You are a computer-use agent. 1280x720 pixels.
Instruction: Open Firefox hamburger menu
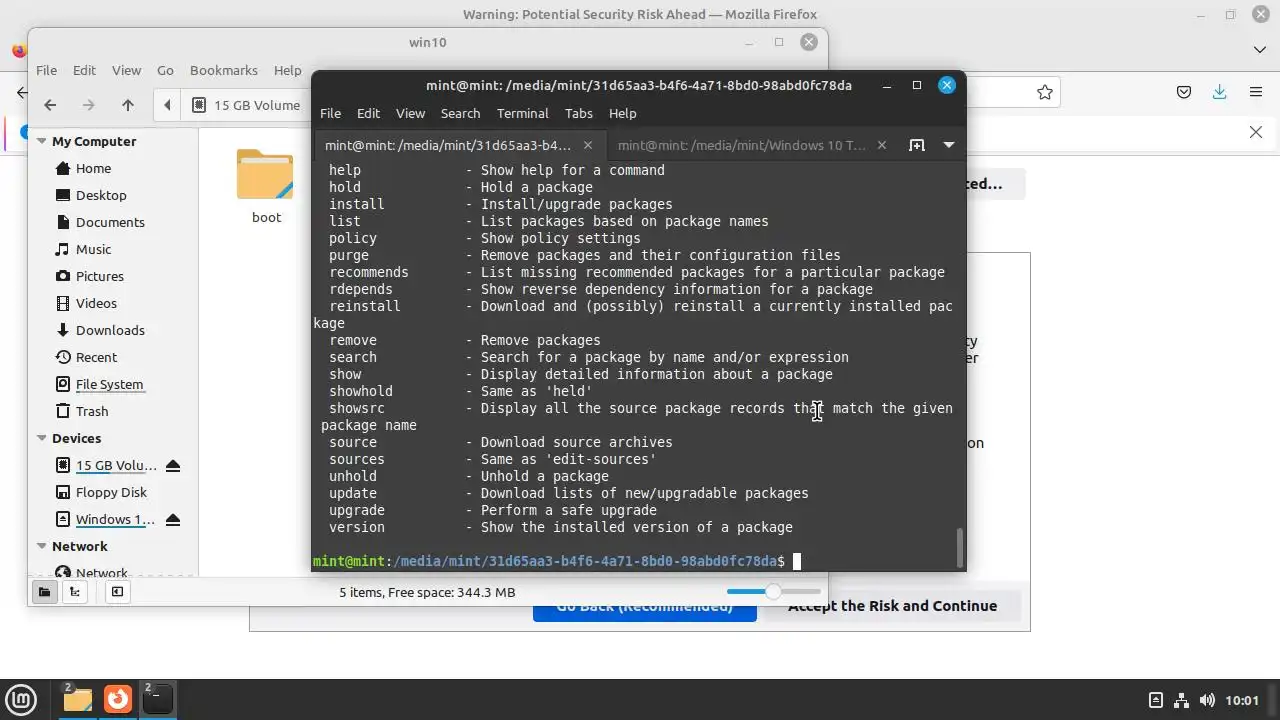[x=1256, y=92]
